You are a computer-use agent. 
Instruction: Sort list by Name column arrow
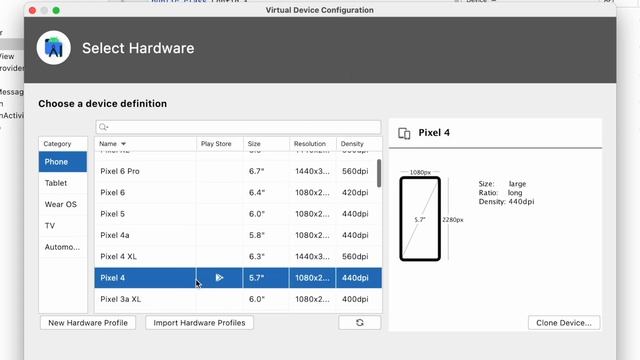point(123,144)
